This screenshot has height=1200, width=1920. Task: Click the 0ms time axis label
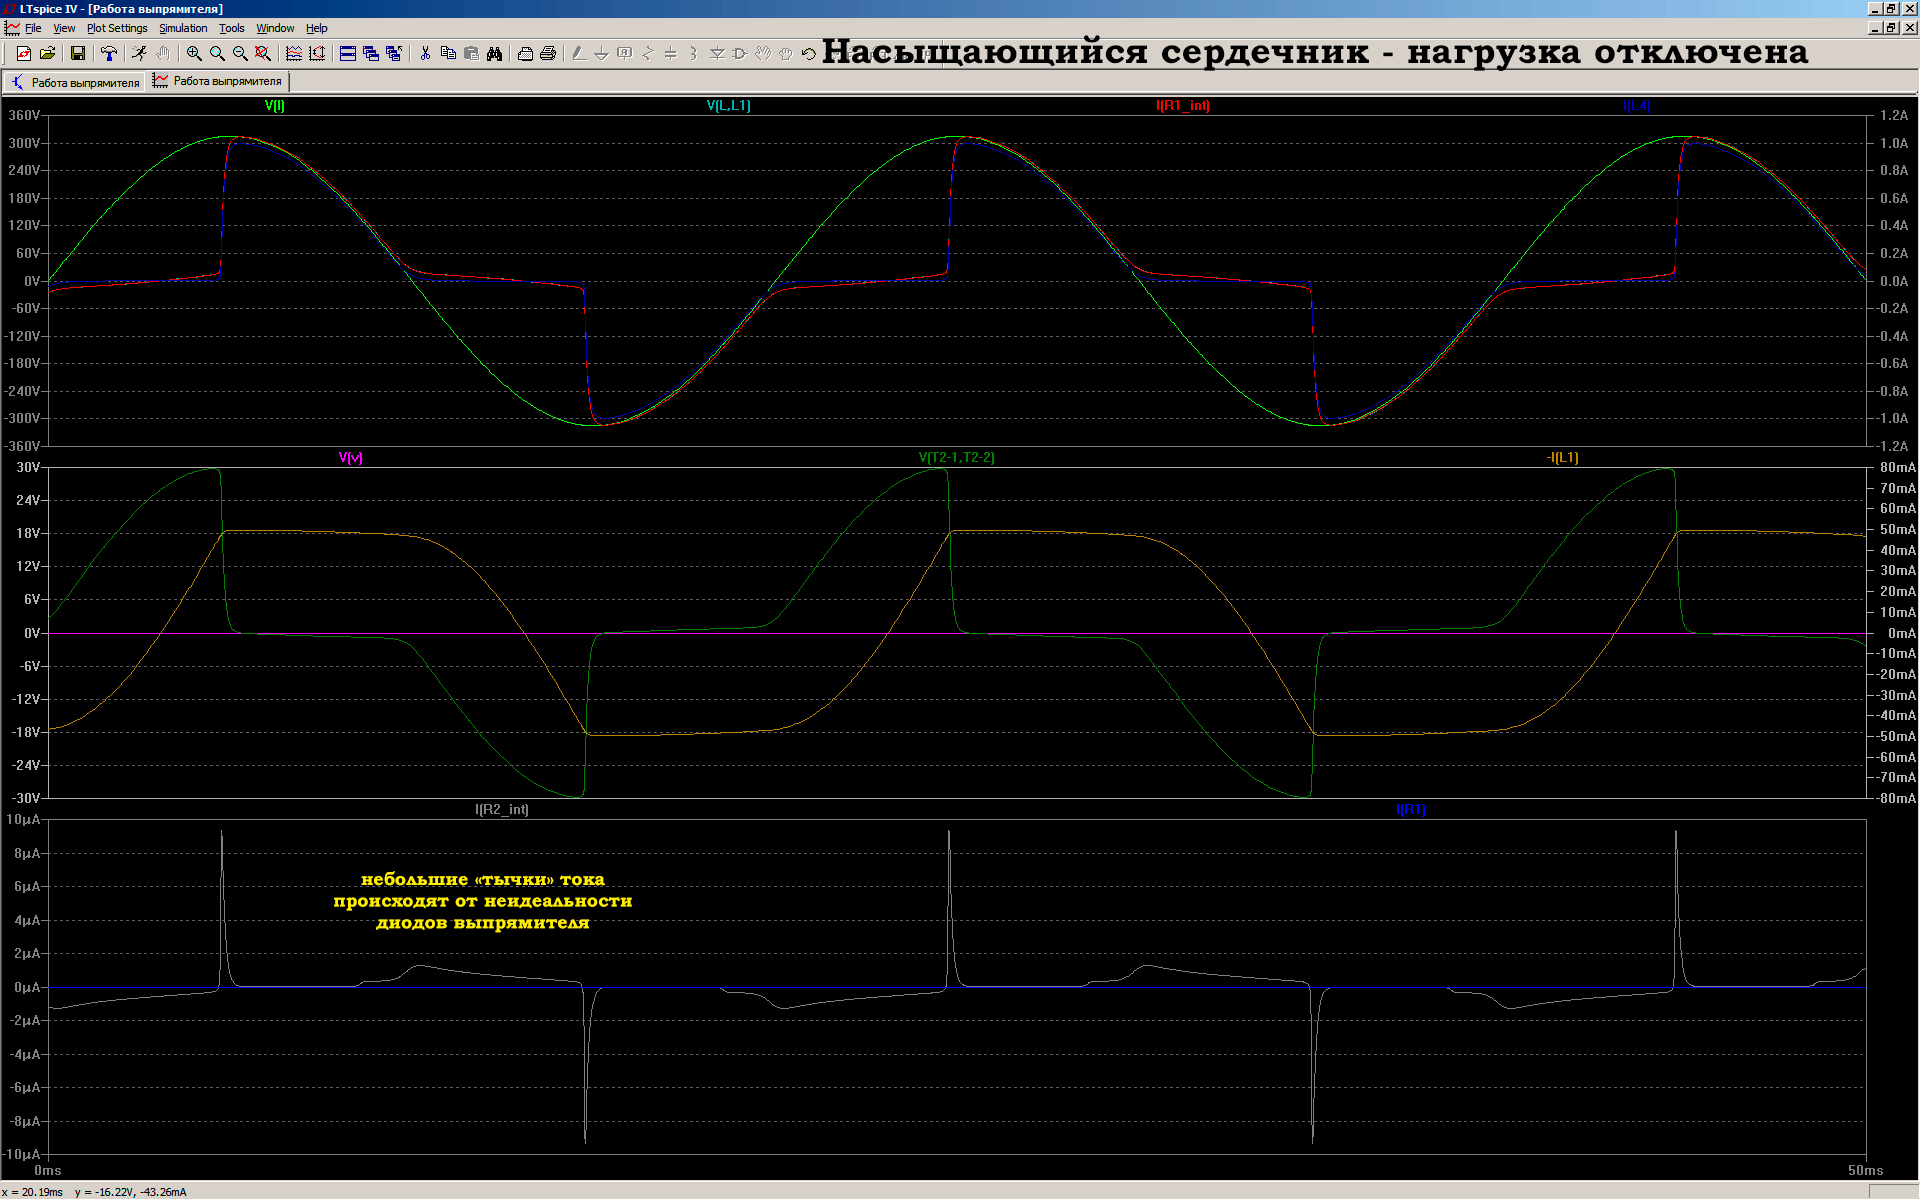pyautogui.click(x=48, y=1170)
